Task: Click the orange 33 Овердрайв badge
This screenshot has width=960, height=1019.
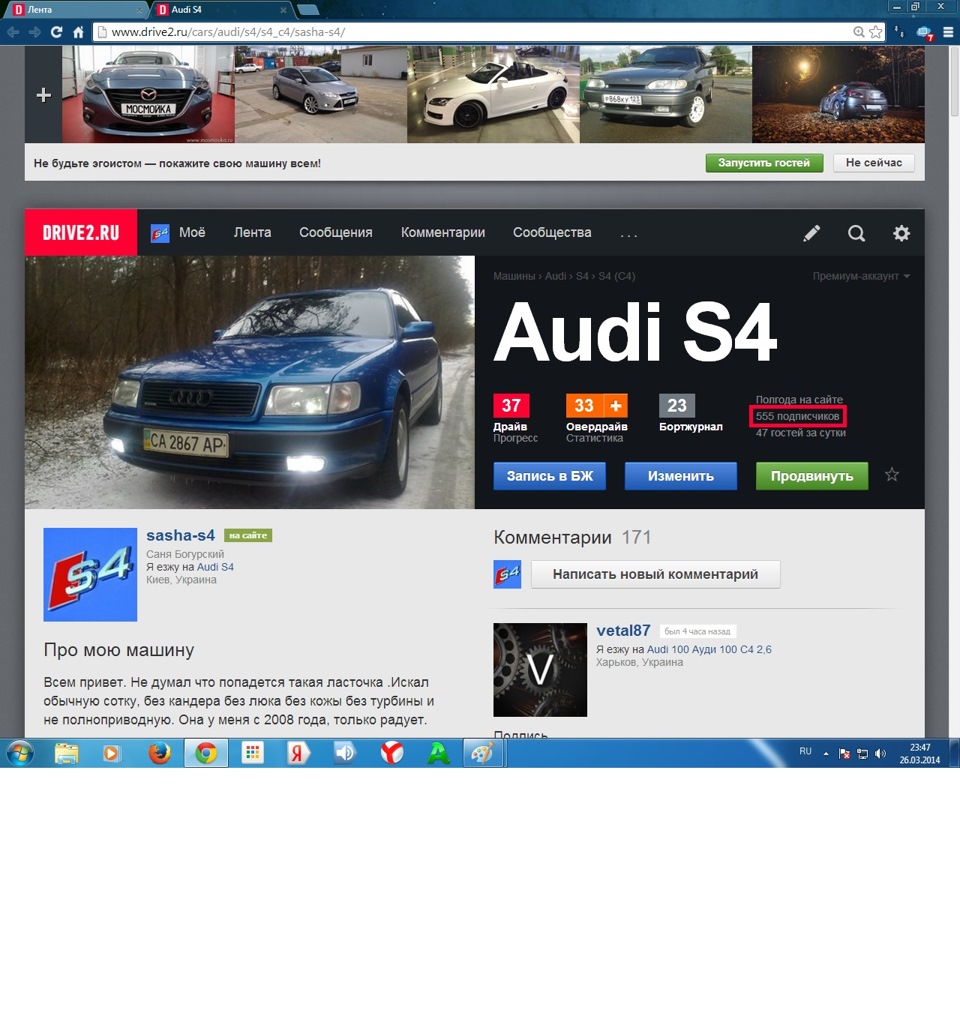Action: click(584, 406)
